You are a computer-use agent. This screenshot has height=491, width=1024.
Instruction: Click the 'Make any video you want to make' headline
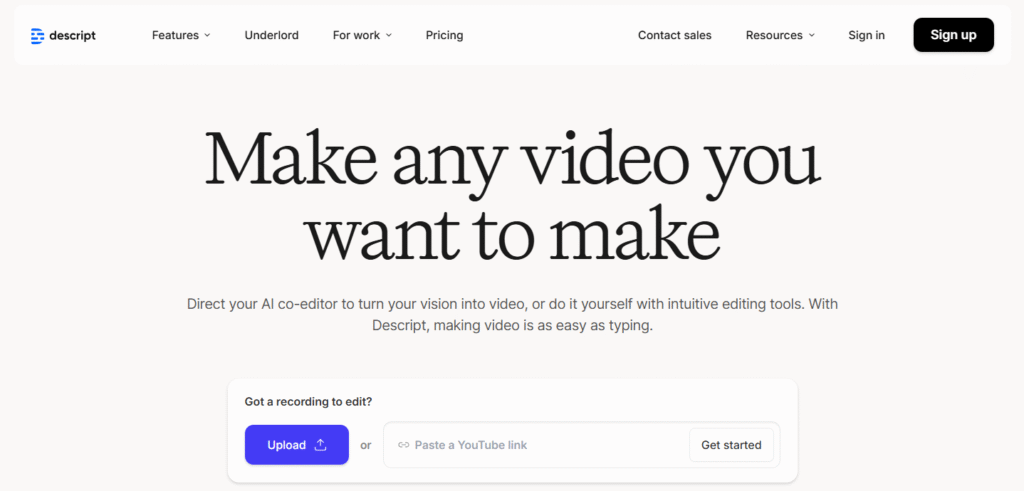pos(513,197)
